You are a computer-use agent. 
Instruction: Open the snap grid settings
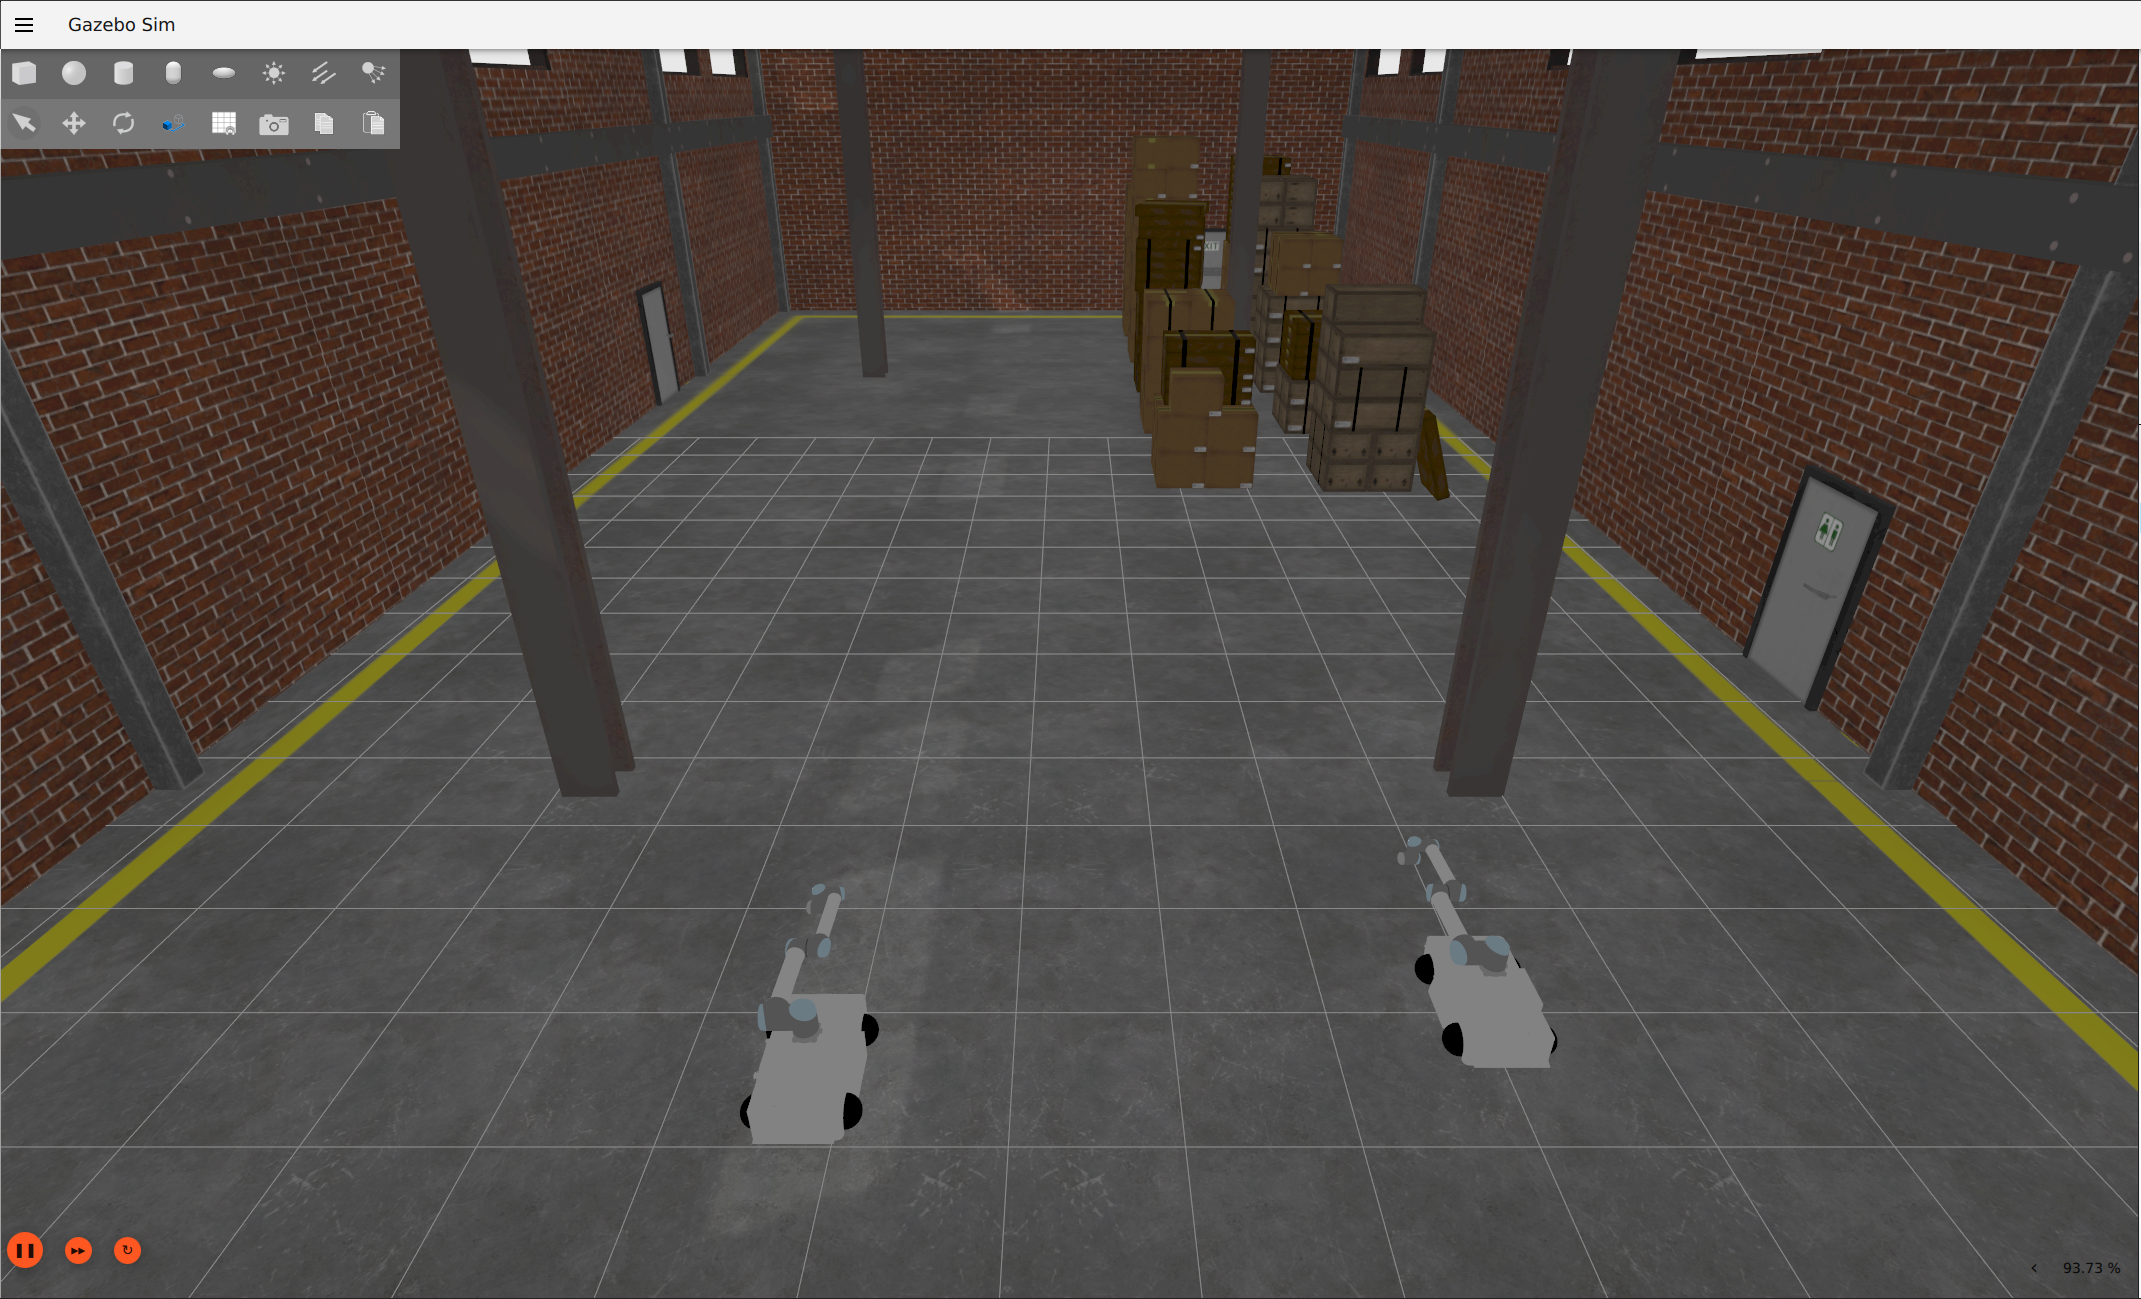[224, 123]
